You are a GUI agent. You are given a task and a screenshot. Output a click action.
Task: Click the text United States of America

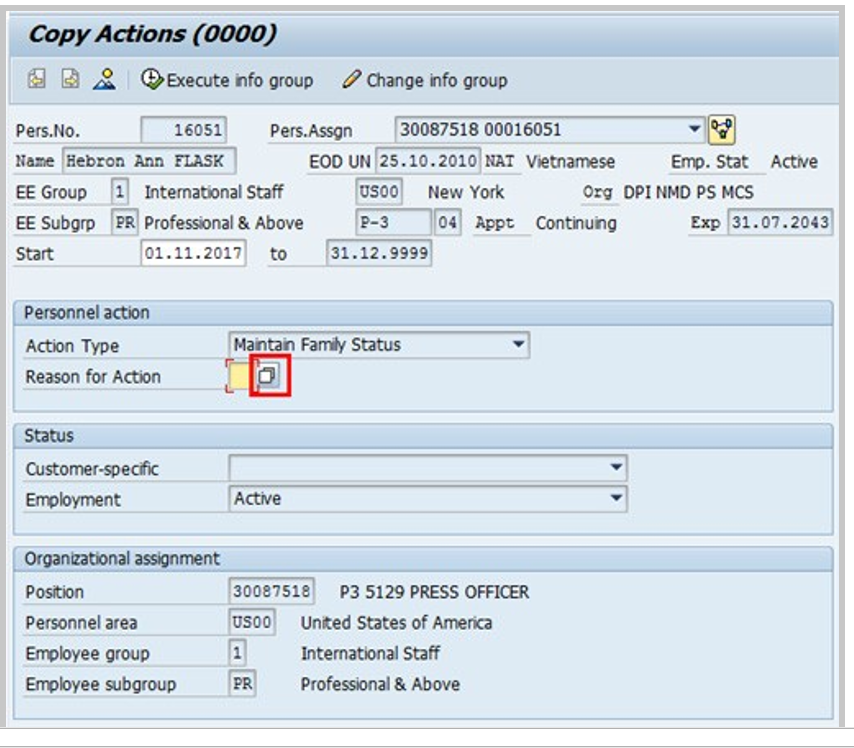396,623
